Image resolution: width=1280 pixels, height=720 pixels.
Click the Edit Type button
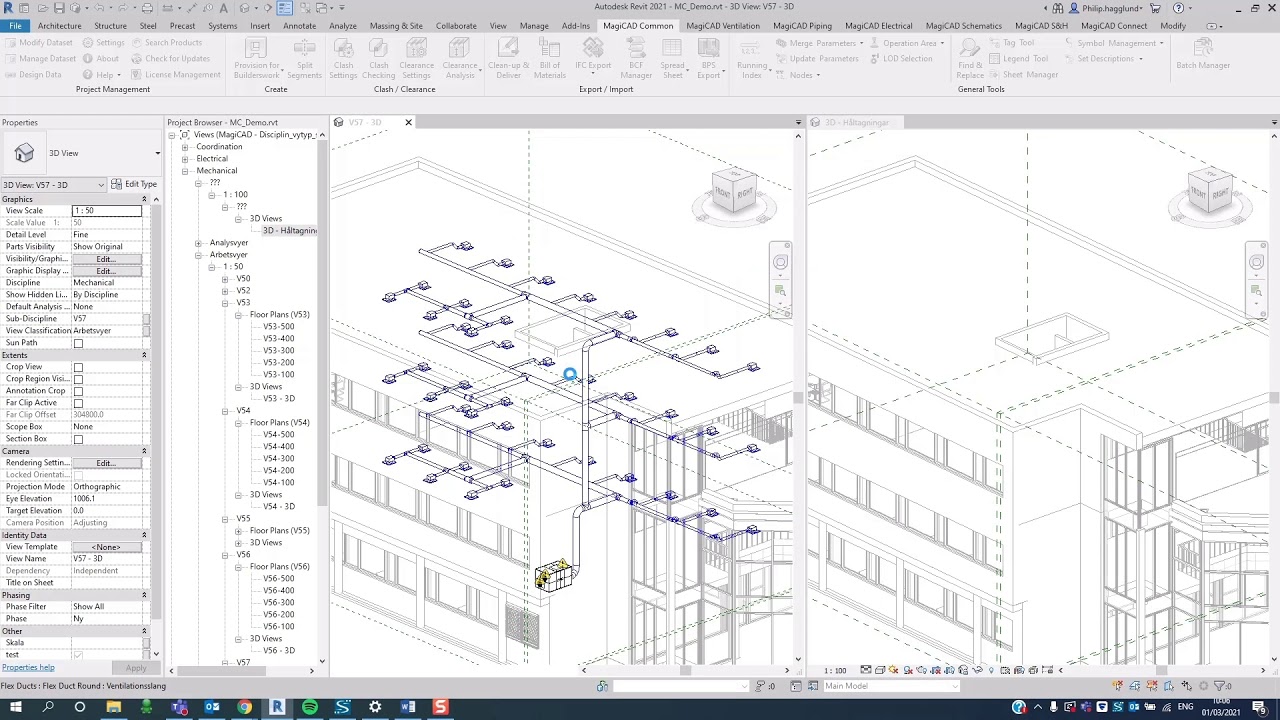point(134,184)
